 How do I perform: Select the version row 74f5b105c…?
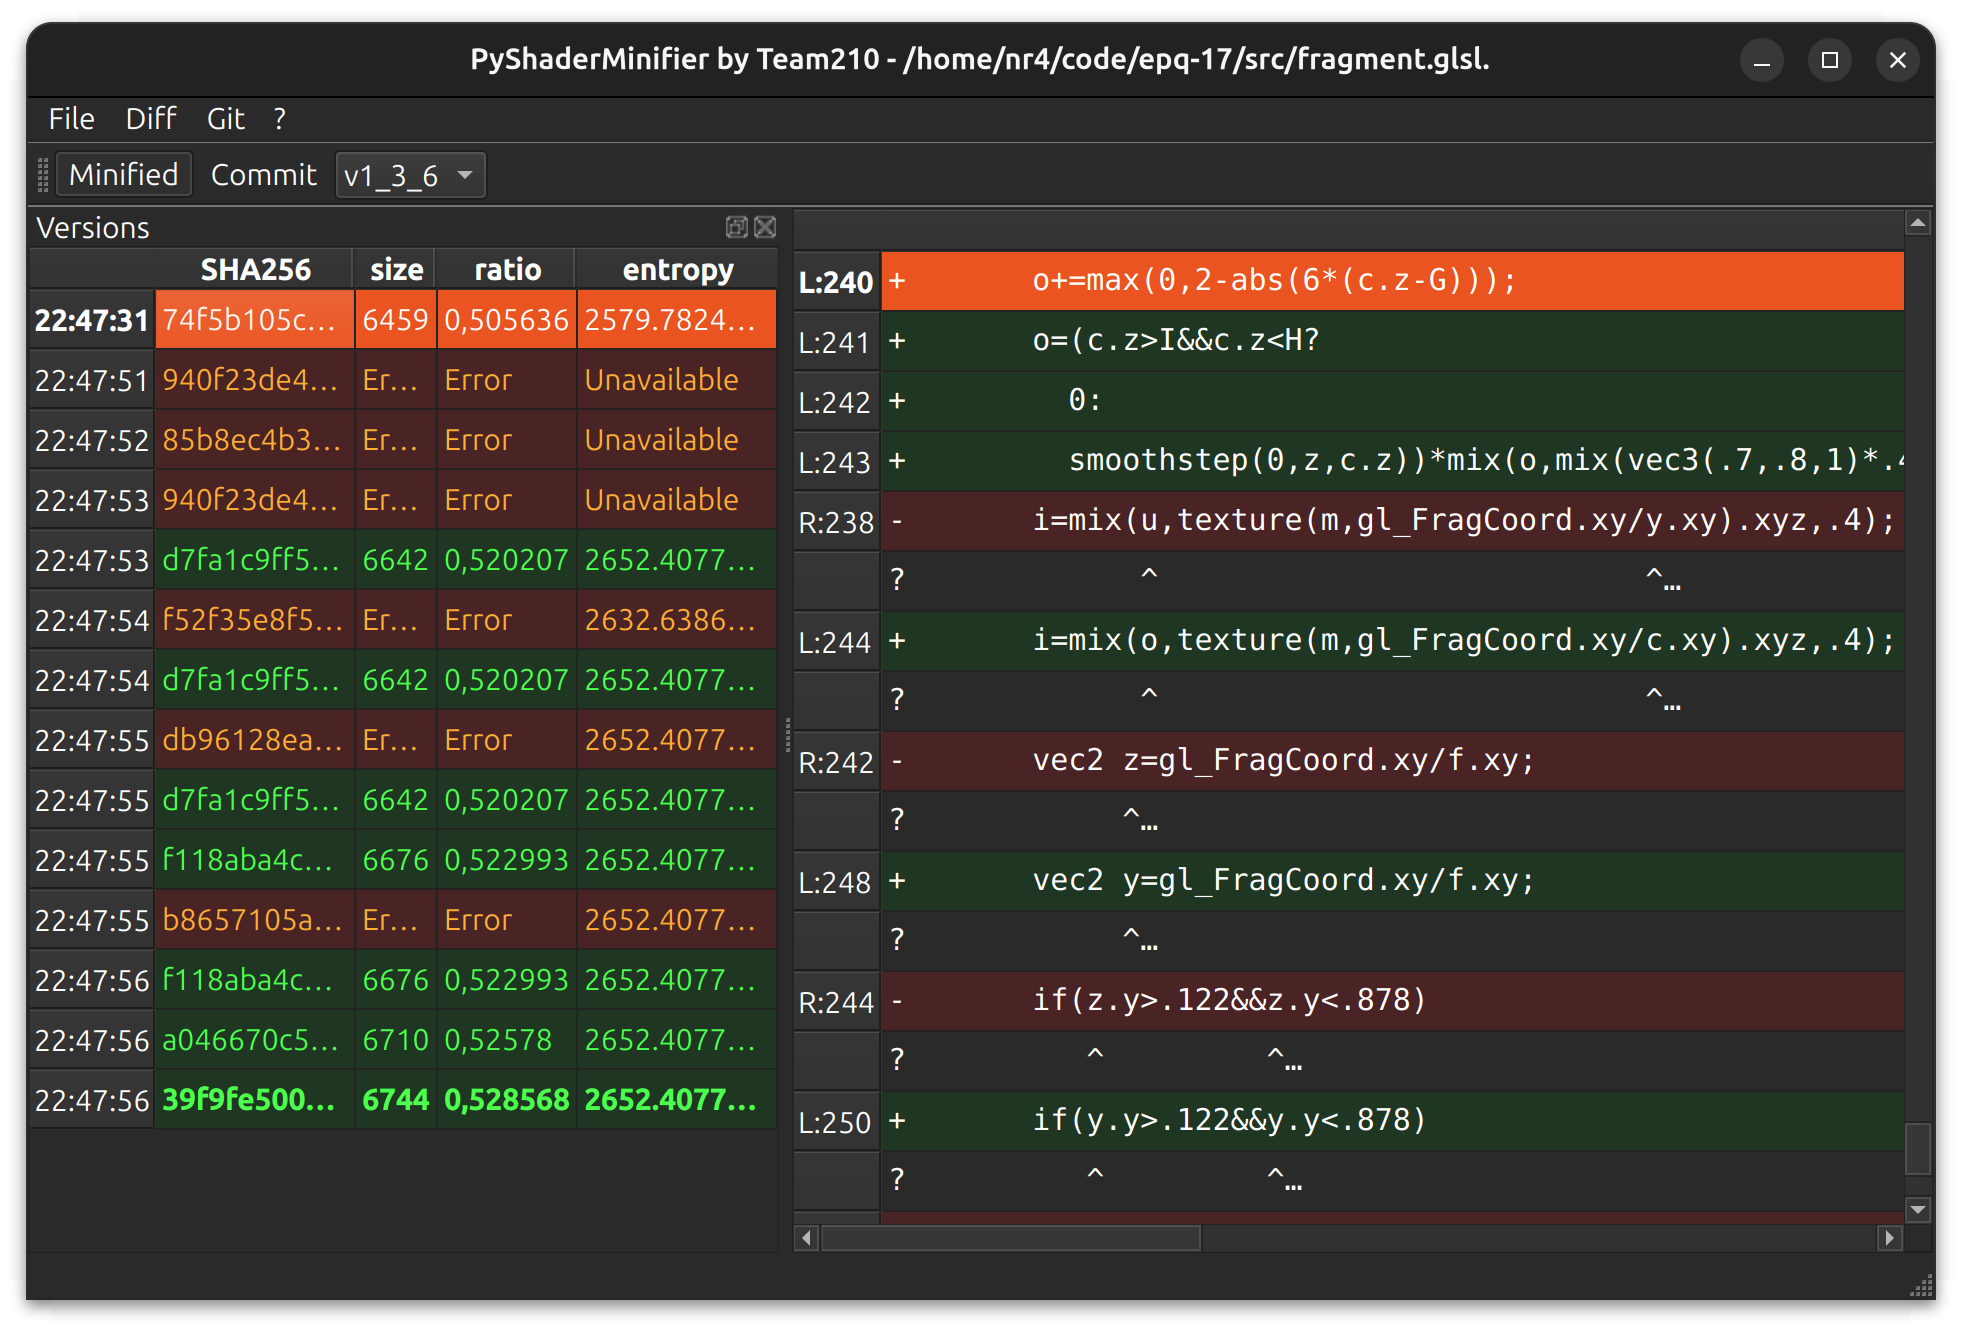click(404, 320)
